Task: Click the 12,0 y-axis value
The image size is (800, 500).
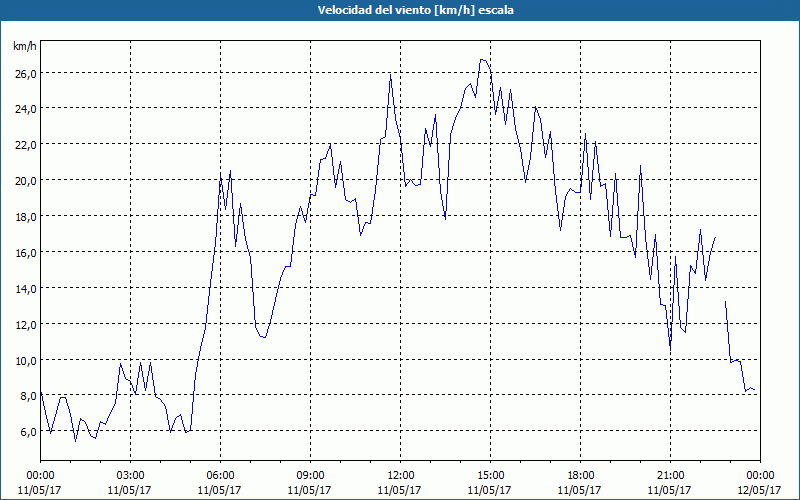Action: (x=25, y=324)
